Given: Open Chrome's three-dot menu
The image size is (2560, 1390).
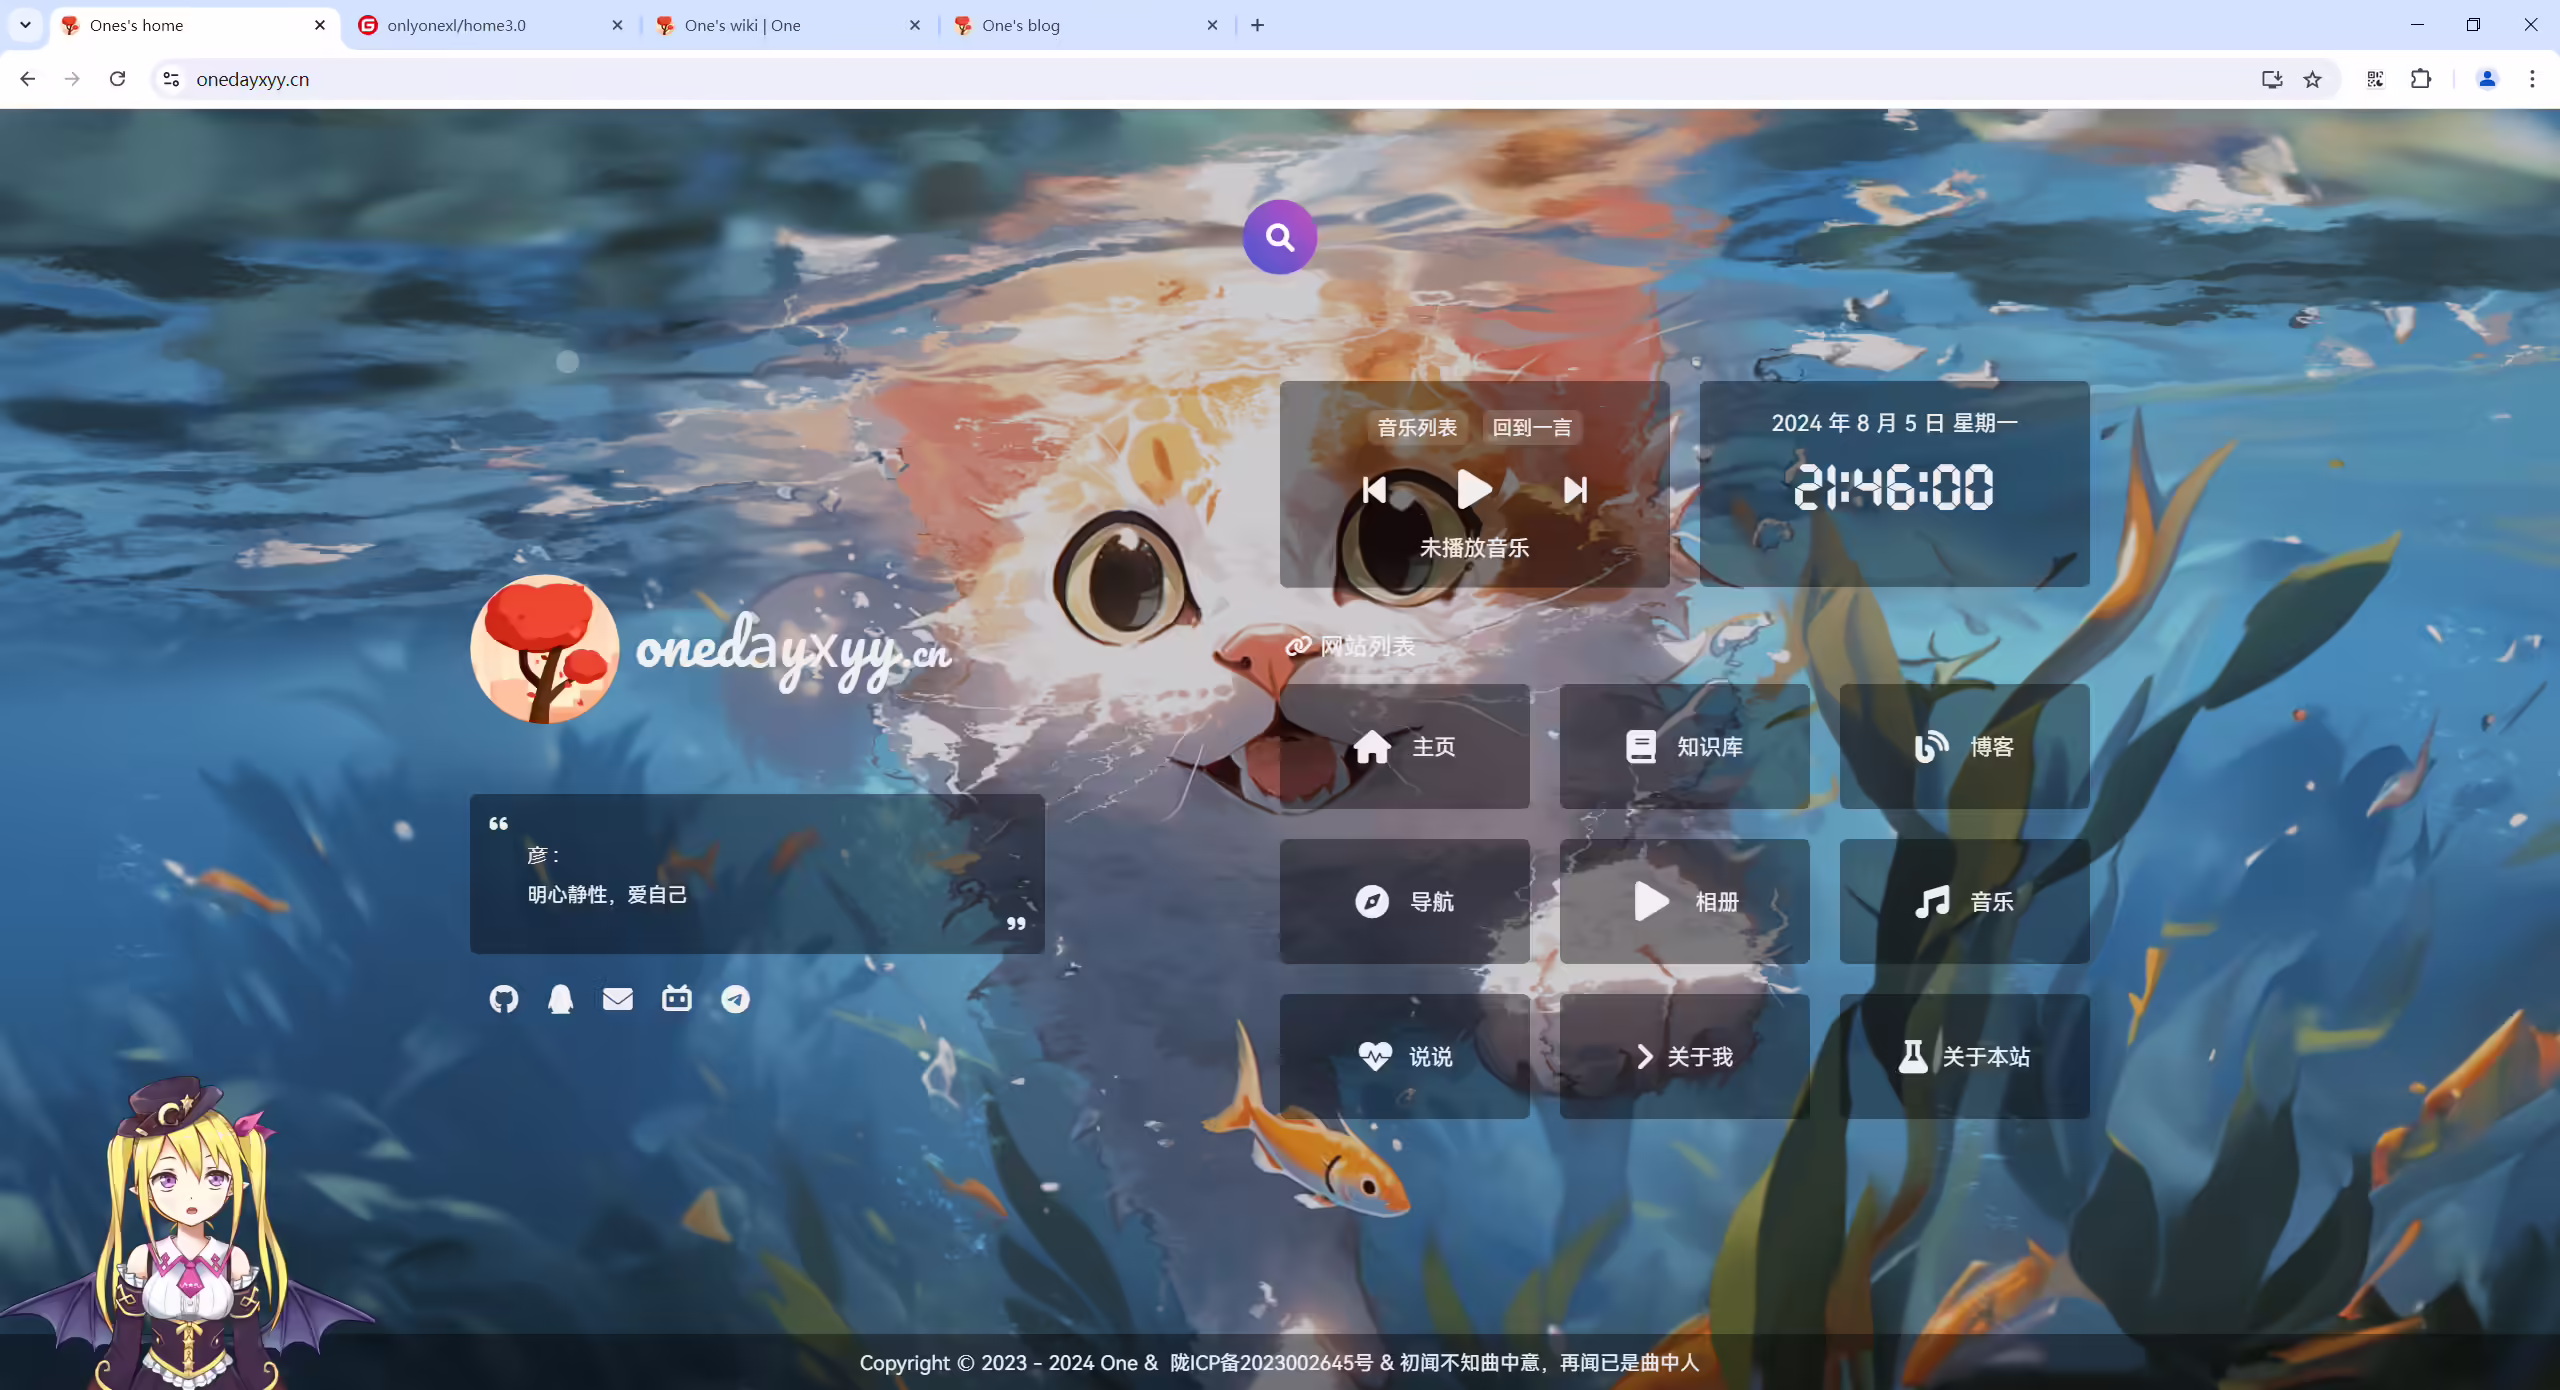Looking at the screenshot, I should click(2532, 79).
